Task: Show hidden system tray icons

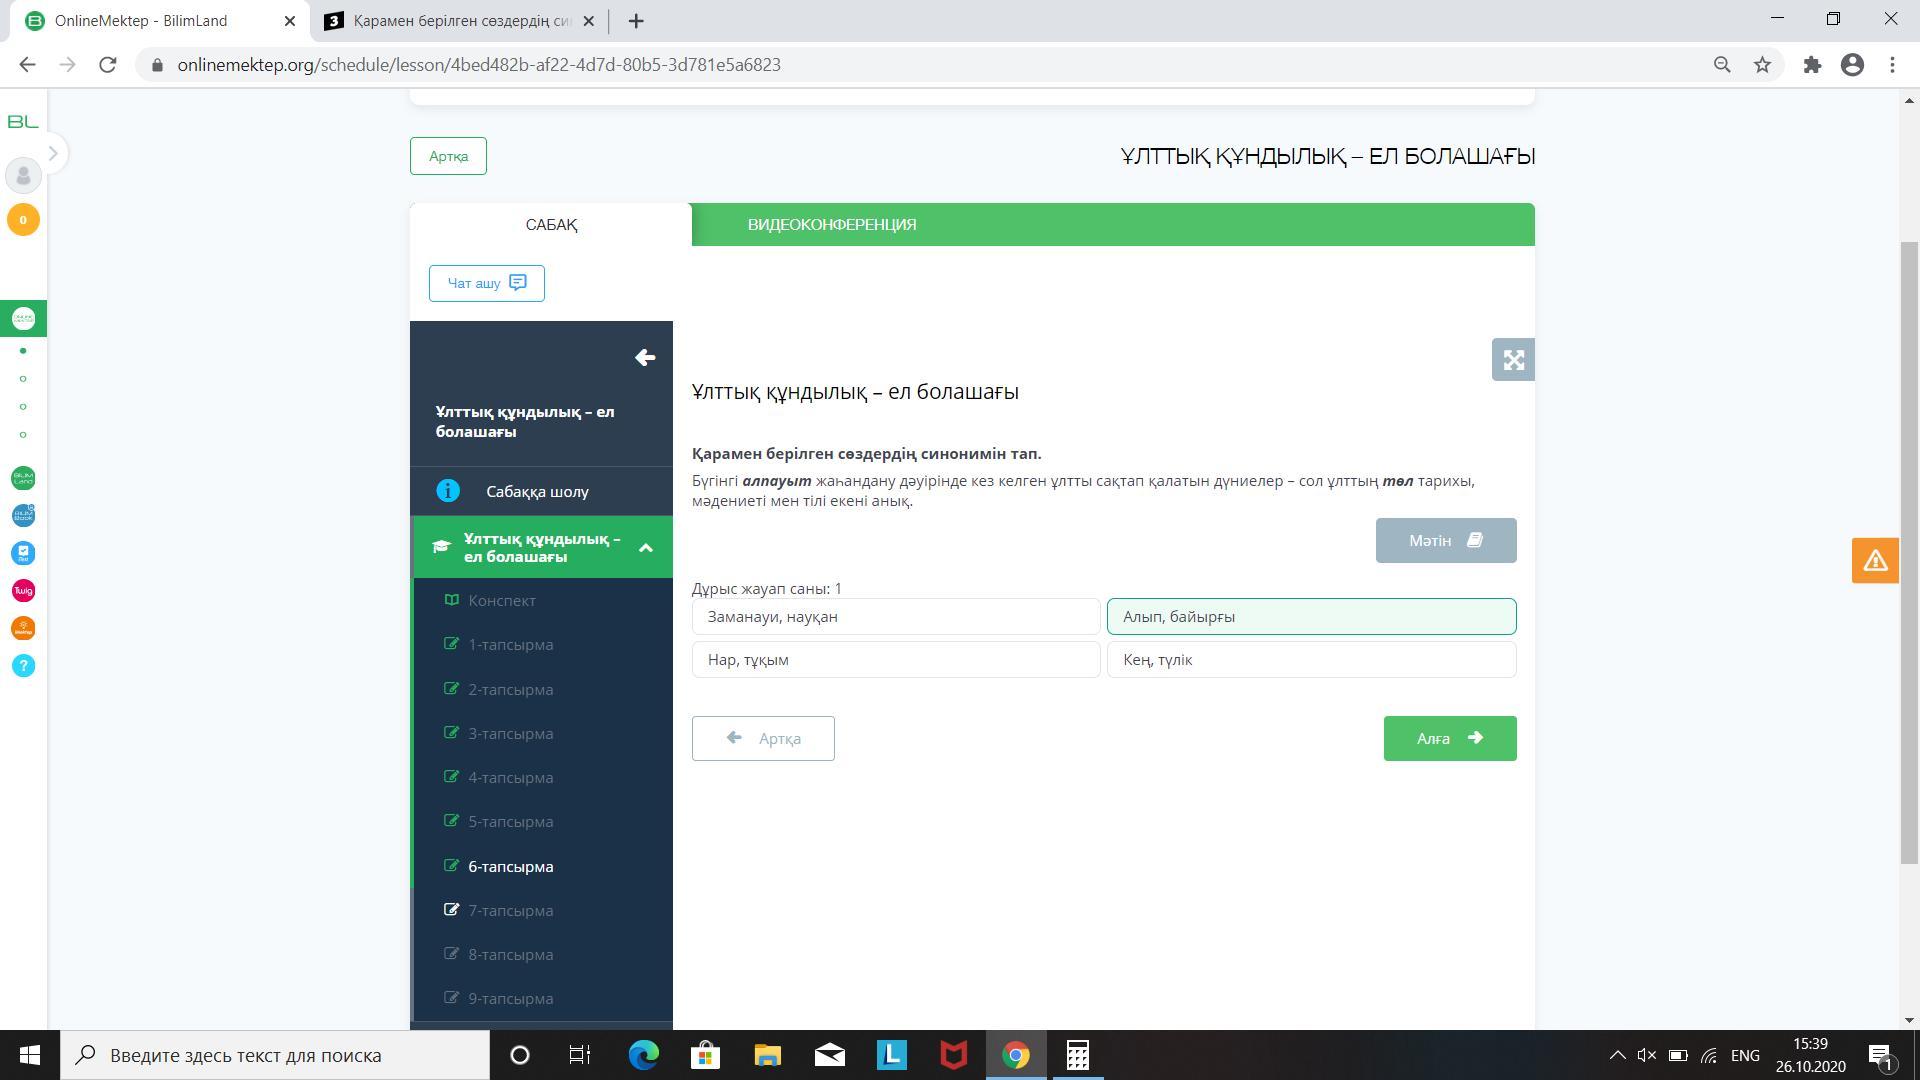Action: pos(1616,1055)
